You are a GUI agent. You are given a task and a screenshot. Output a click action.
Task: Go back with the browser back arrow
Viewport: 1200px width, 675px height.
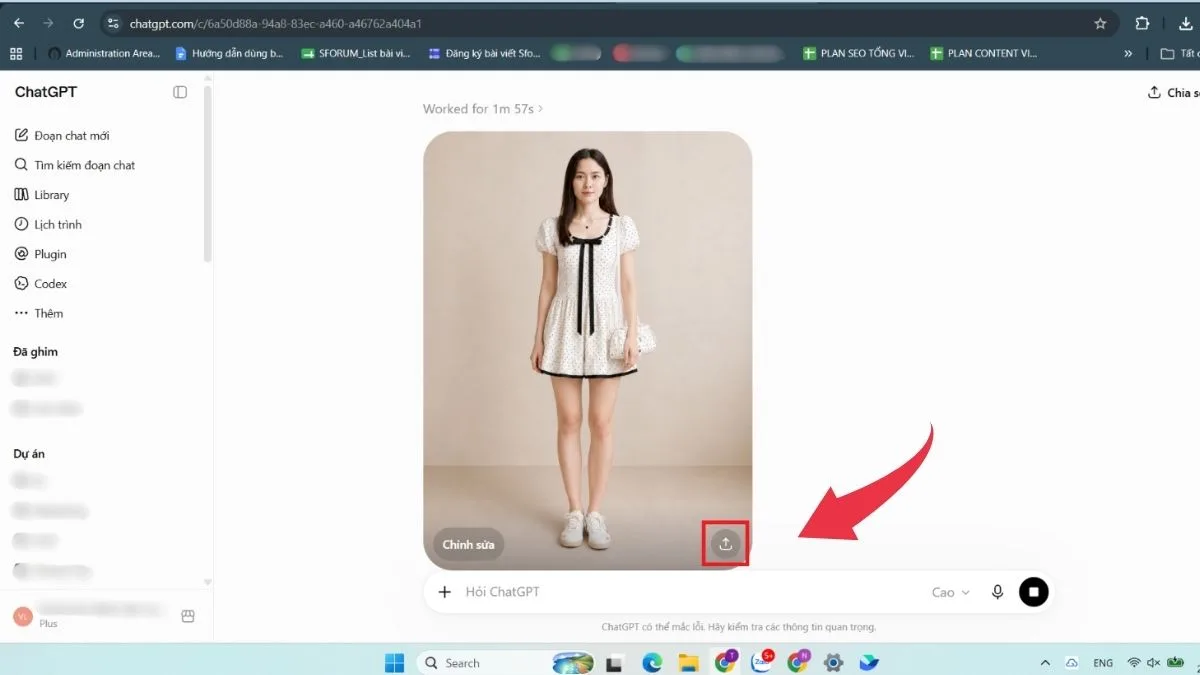click(19, 23)
